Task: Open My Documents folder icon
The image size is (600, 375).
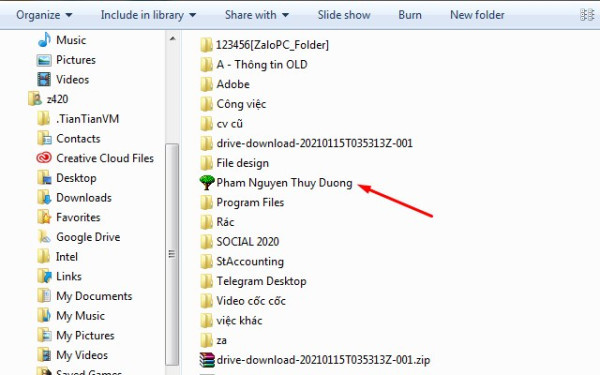Action: [x=44, y=296]
